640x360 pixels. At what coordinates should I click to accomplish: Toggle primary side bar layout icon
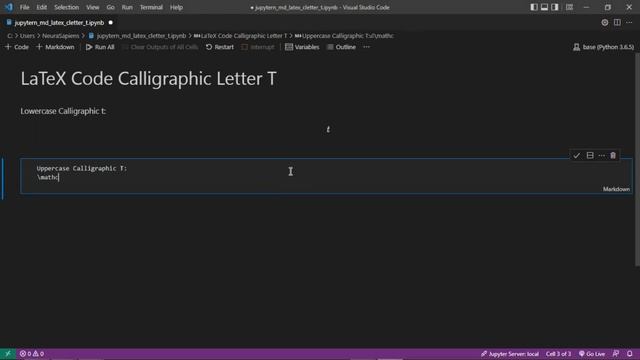coord(534,7)
